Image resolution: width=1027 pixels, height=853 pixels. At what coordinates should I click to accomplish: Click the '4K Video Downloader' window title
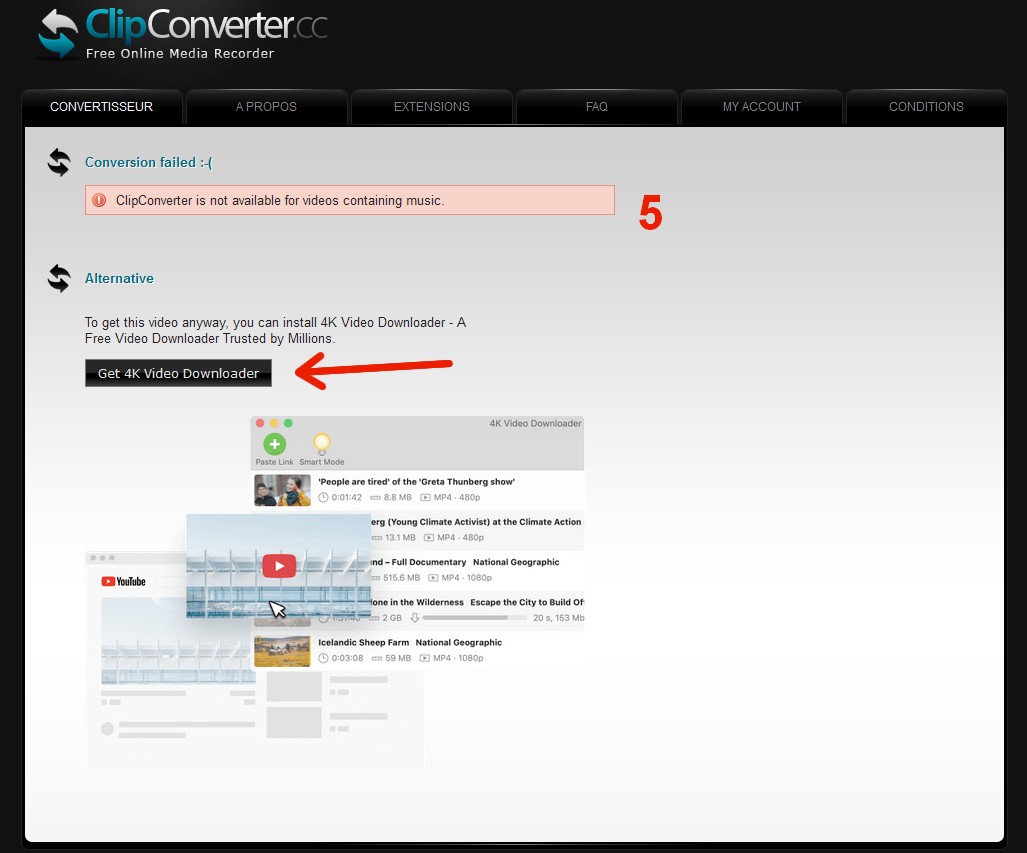(536, 423)
